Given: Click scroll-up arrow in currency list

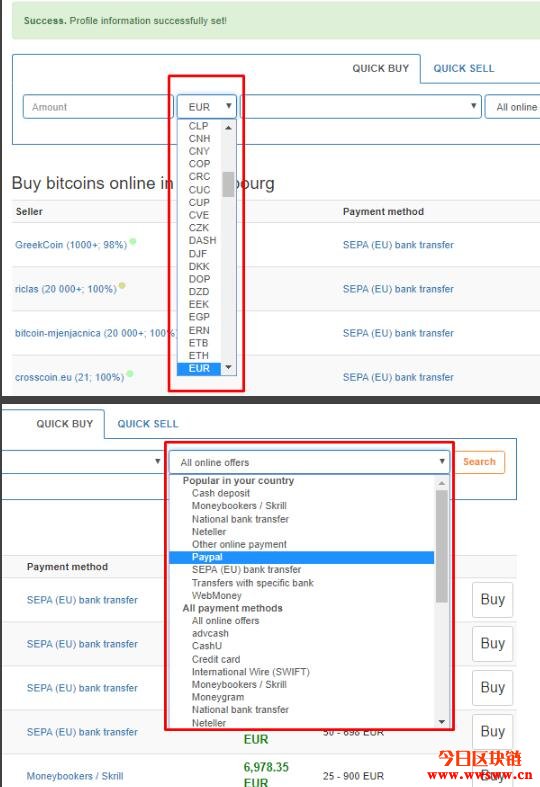Looking at the screenshot, I should (228, 127).
